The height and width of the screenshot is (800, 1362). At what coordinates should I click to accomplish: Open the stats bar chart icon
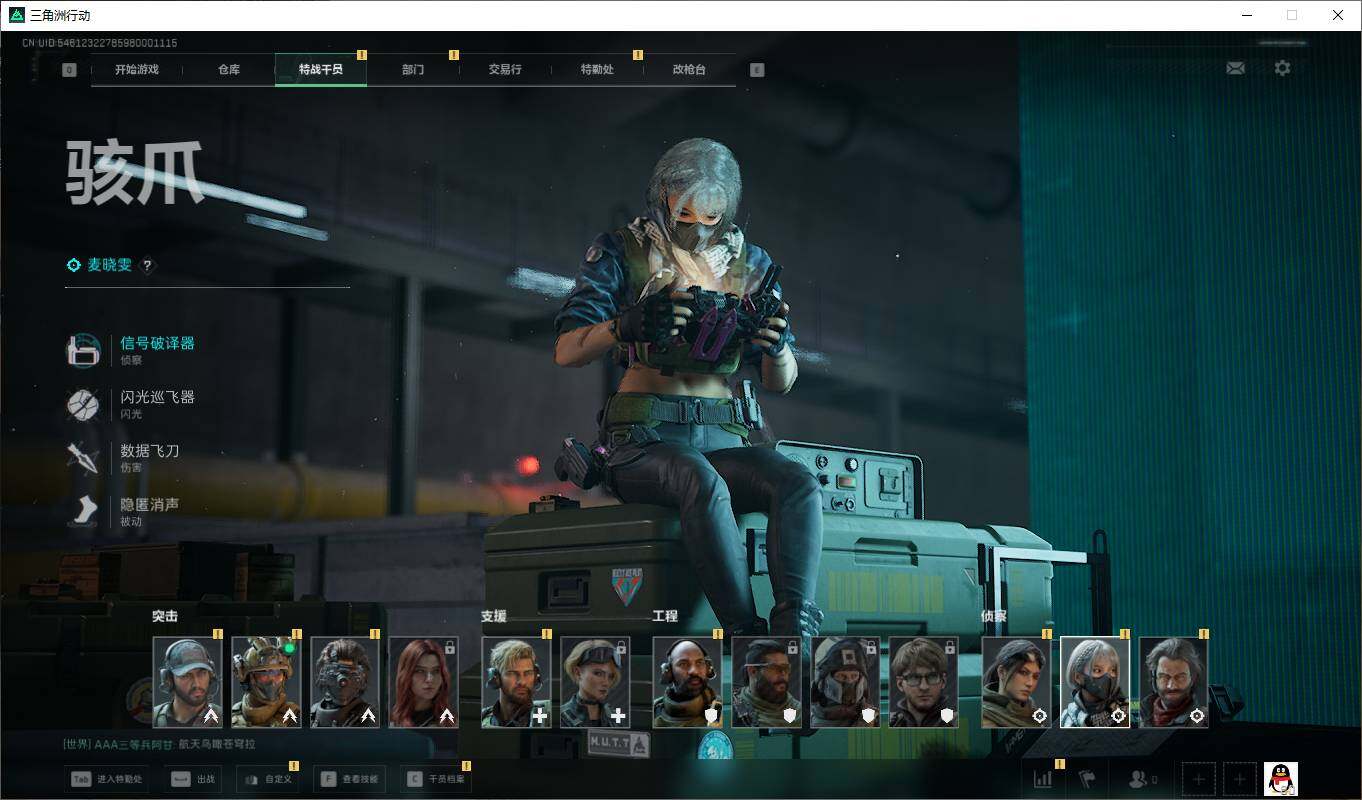click(1043, 779)
